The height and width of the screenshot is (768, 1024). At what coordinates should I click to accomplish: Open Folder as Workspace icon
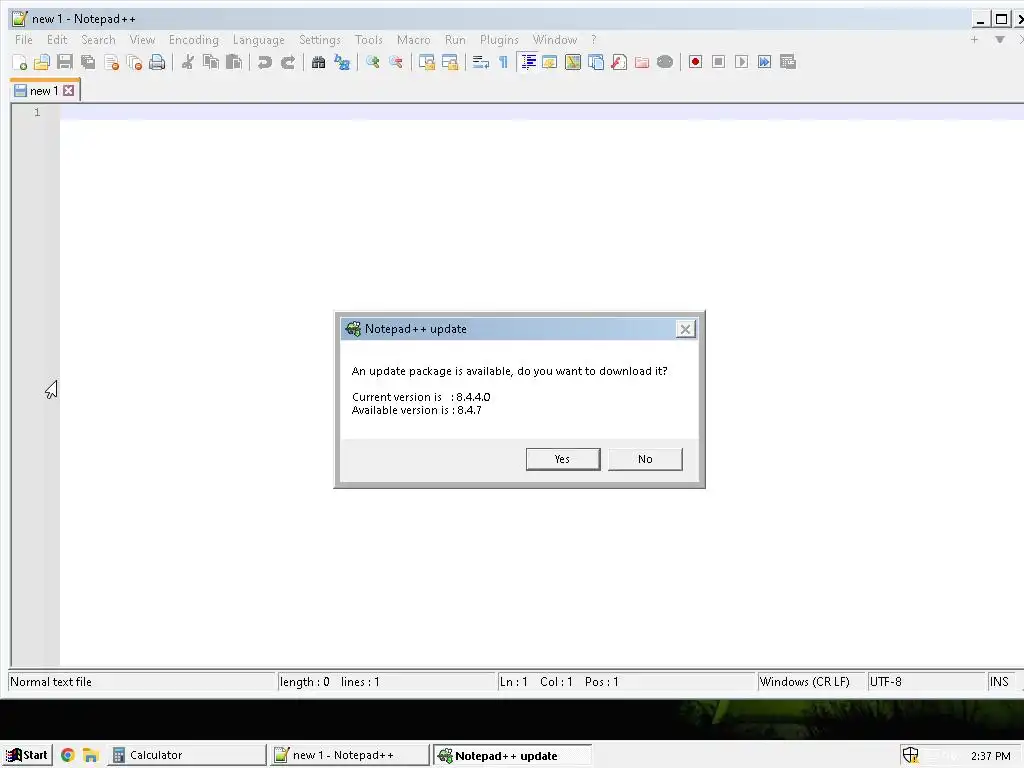[642, 62]
